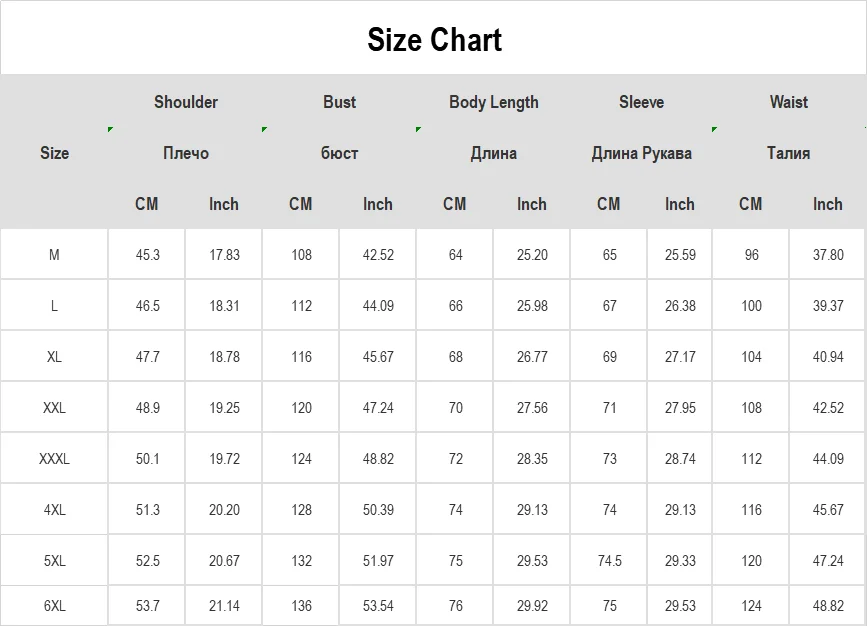Select the Waist column header
The image size is (867, 626).
point(789,102)
